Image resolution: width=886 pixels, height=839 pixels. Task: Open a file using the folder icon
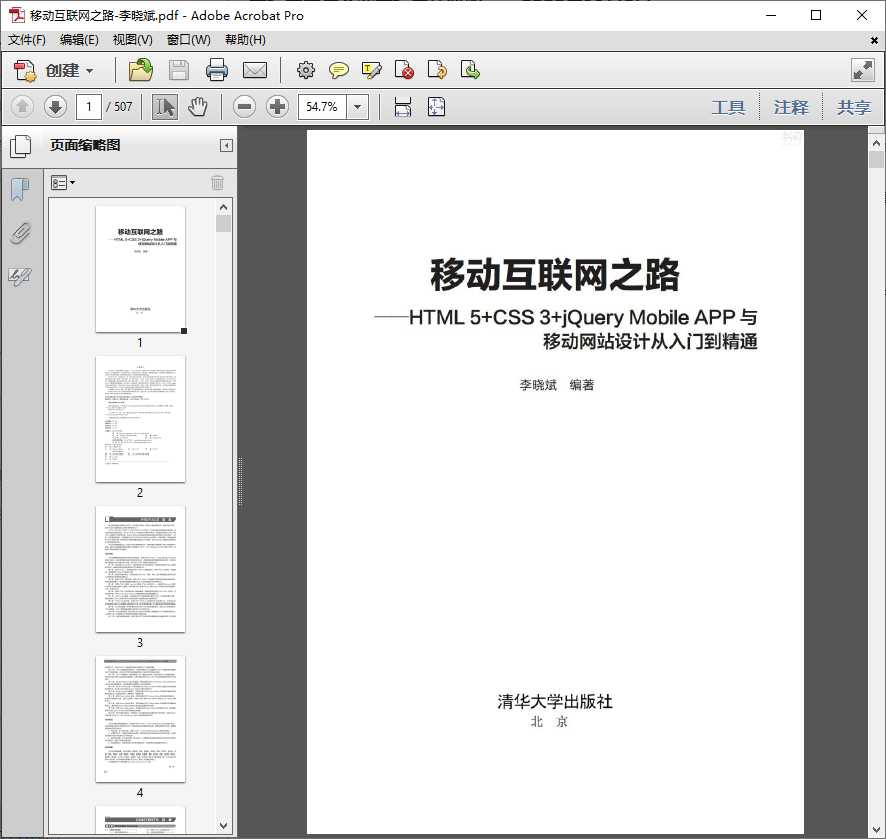pyautogui.click(x=140, y=70)
